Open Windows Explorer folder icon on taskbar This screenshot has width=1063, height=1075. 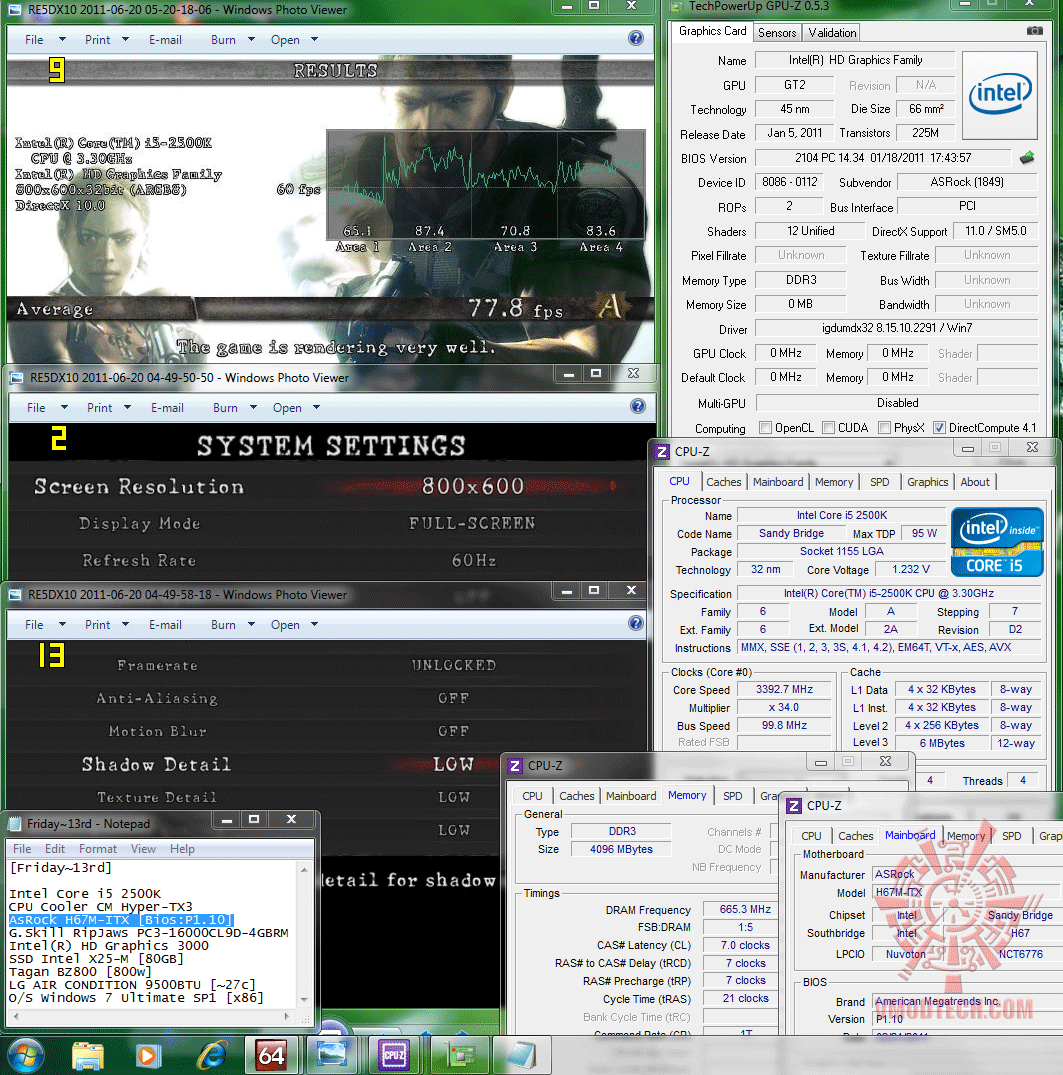tap(88, 1055)
